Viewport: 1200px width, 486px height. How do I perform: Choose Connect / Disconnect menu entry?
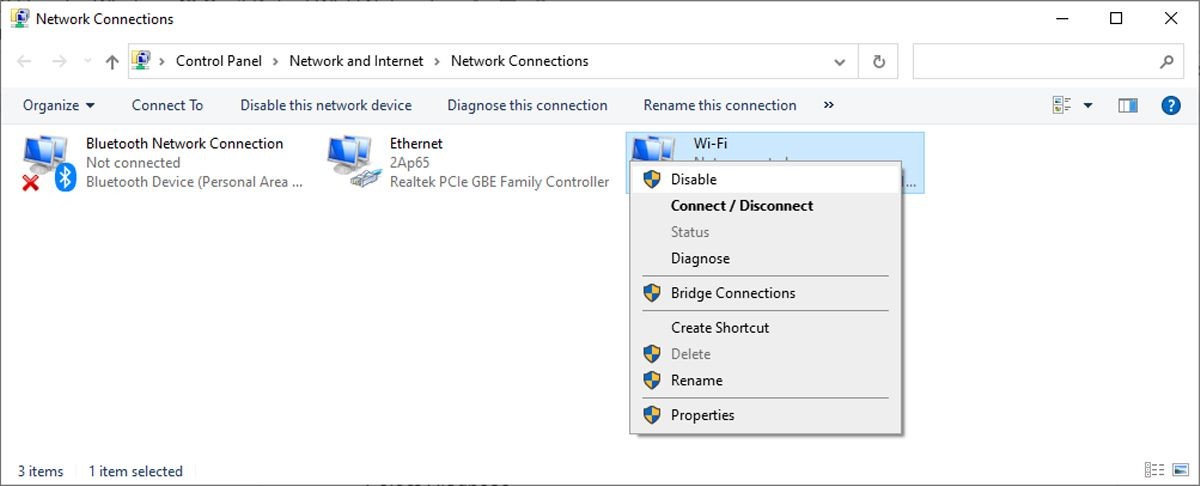point(765,206)
